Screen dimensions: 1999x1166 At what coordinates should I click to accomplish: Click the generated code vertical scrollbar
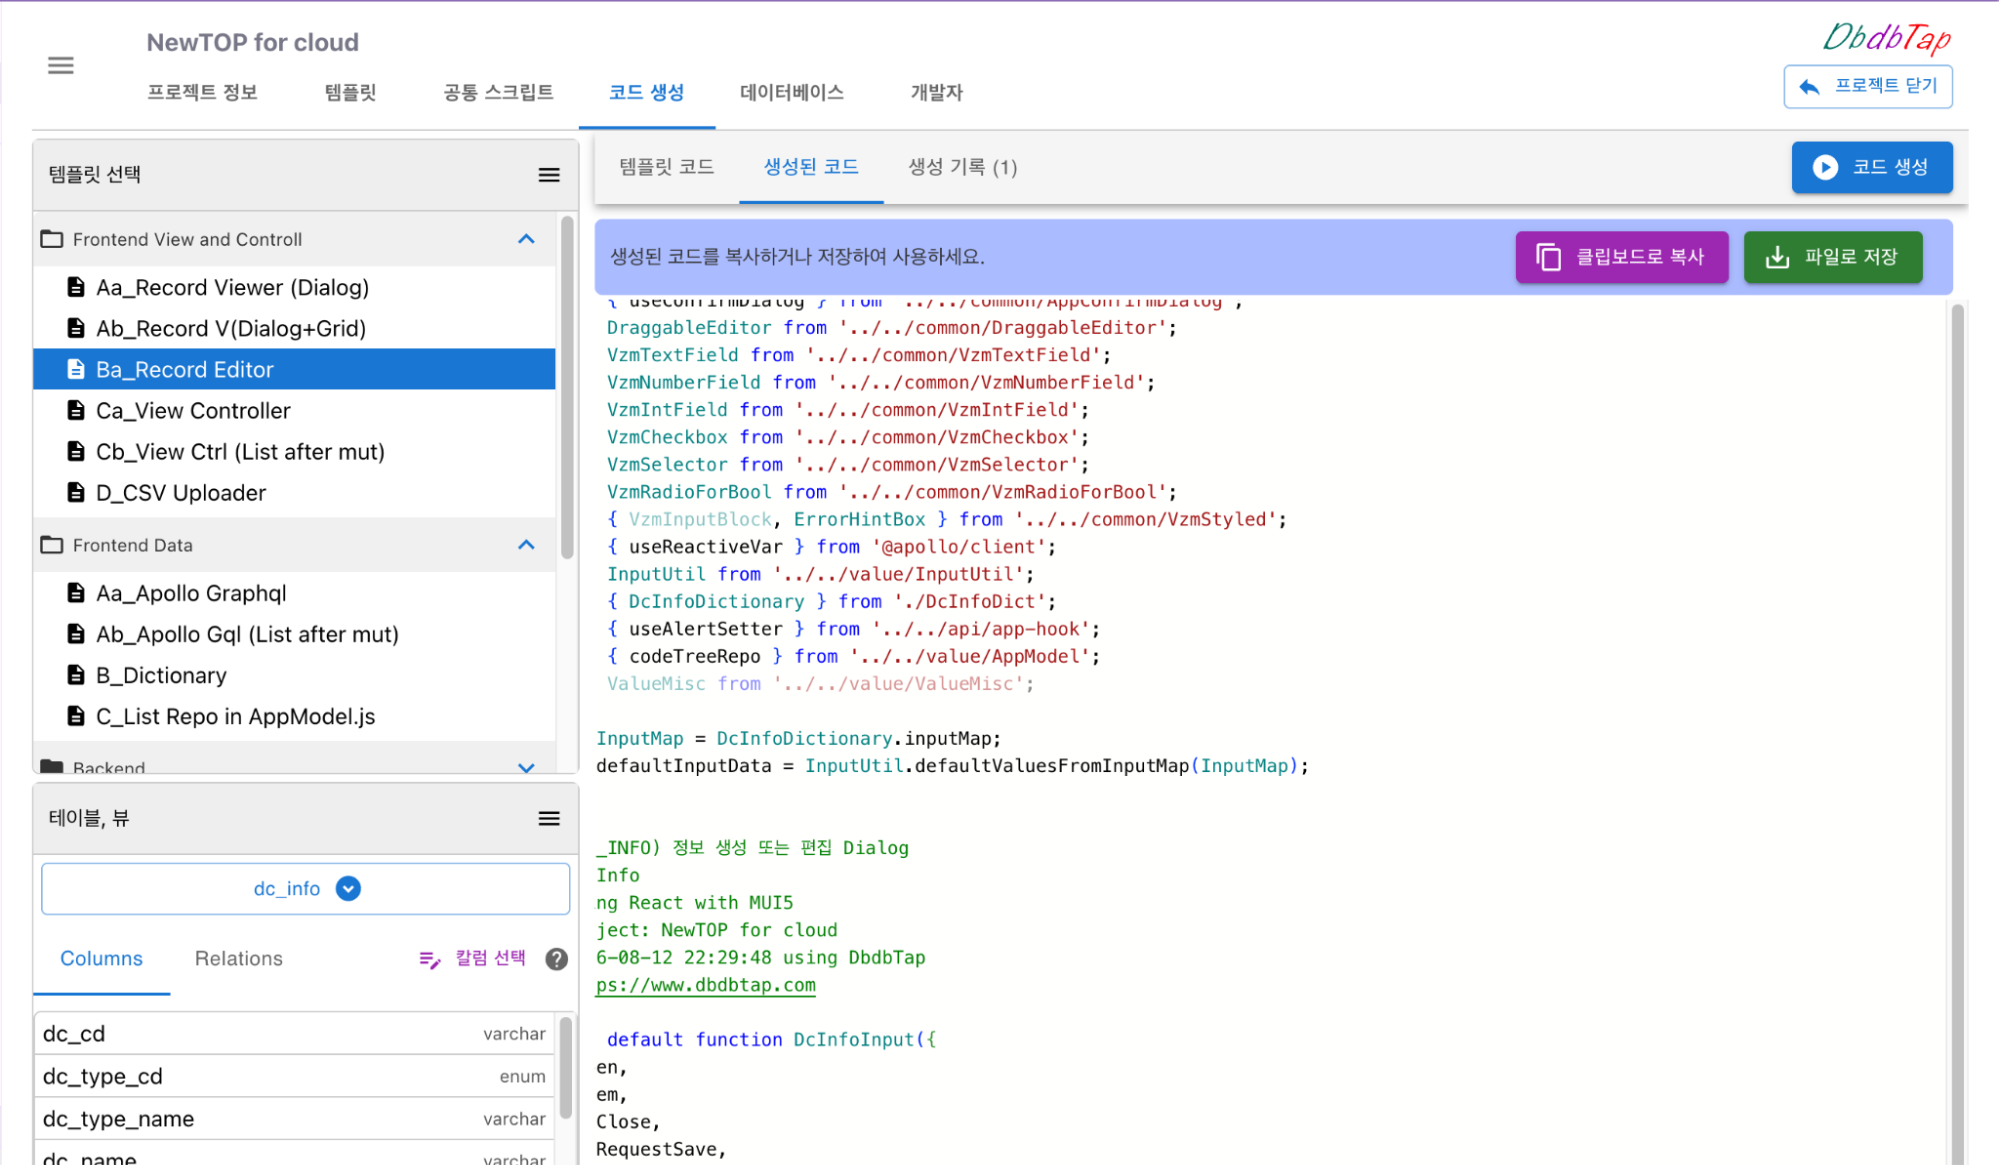point(1957,733)
